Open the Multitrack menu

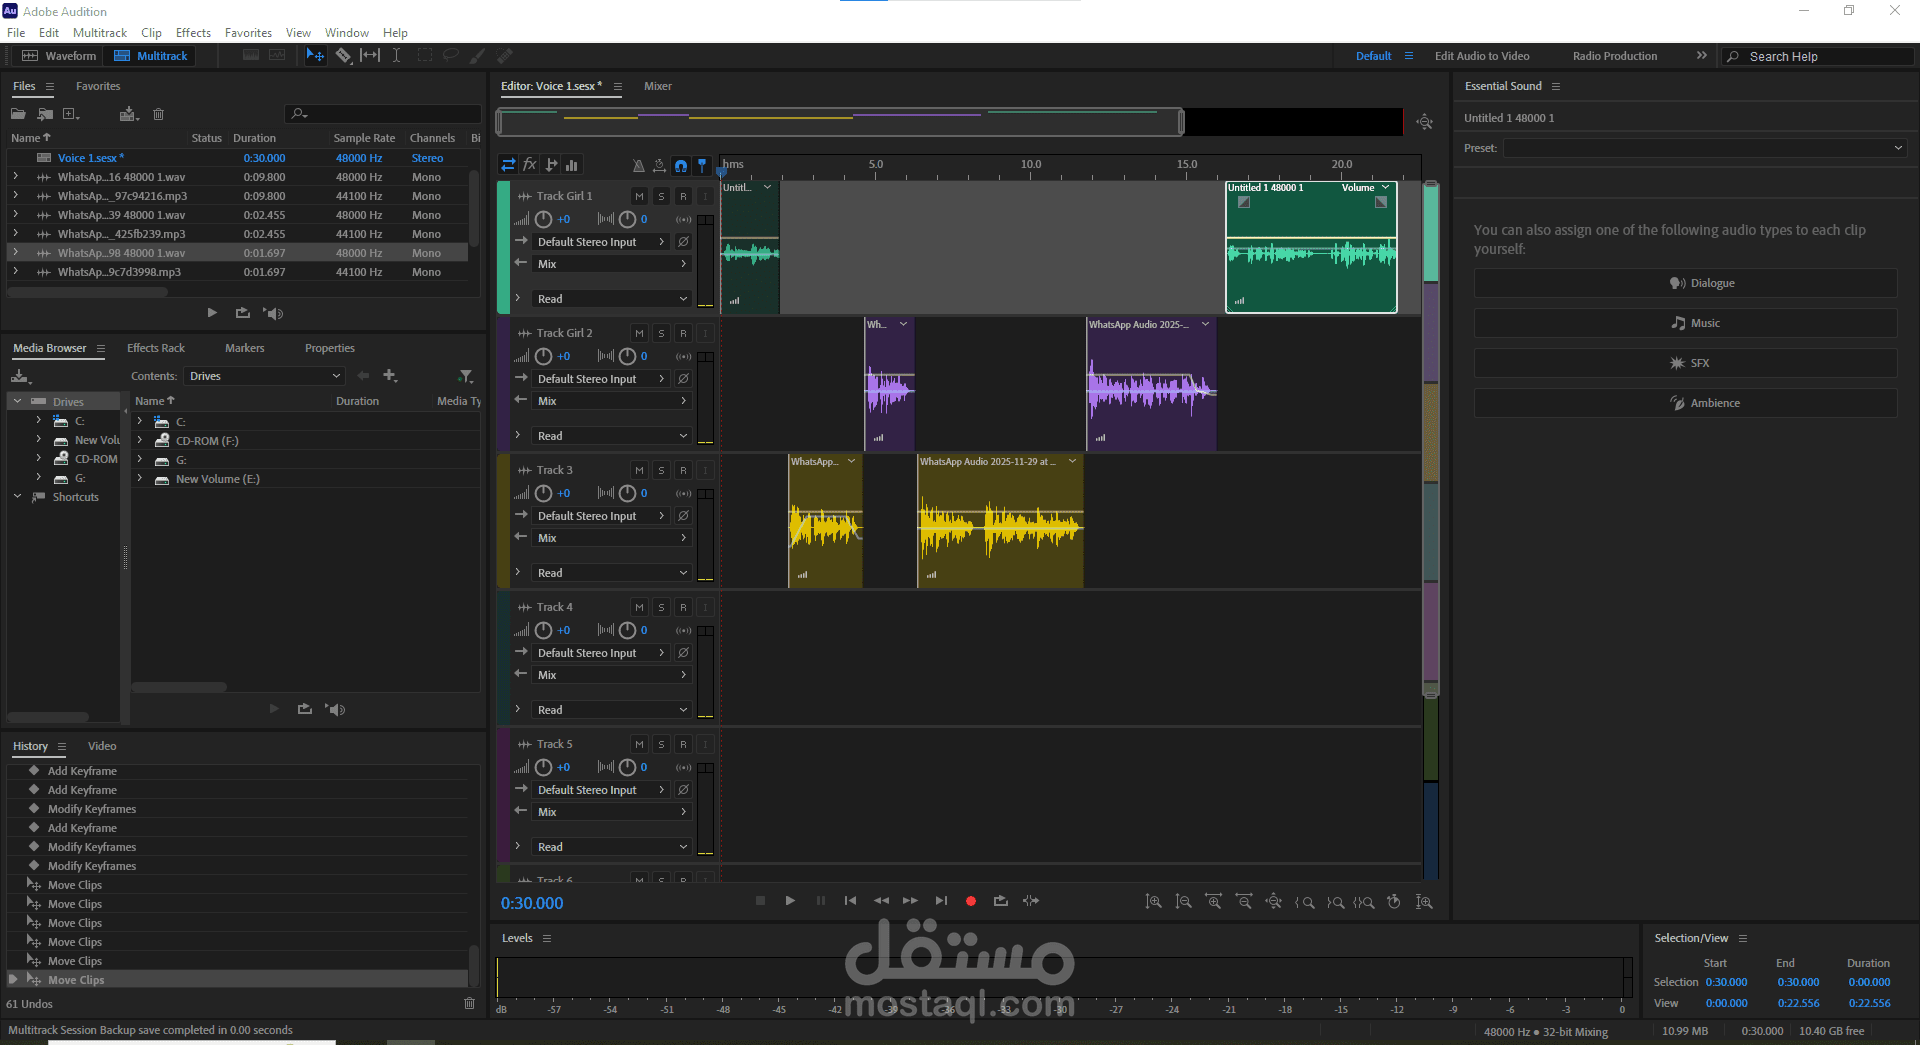(x=100, y=33)
